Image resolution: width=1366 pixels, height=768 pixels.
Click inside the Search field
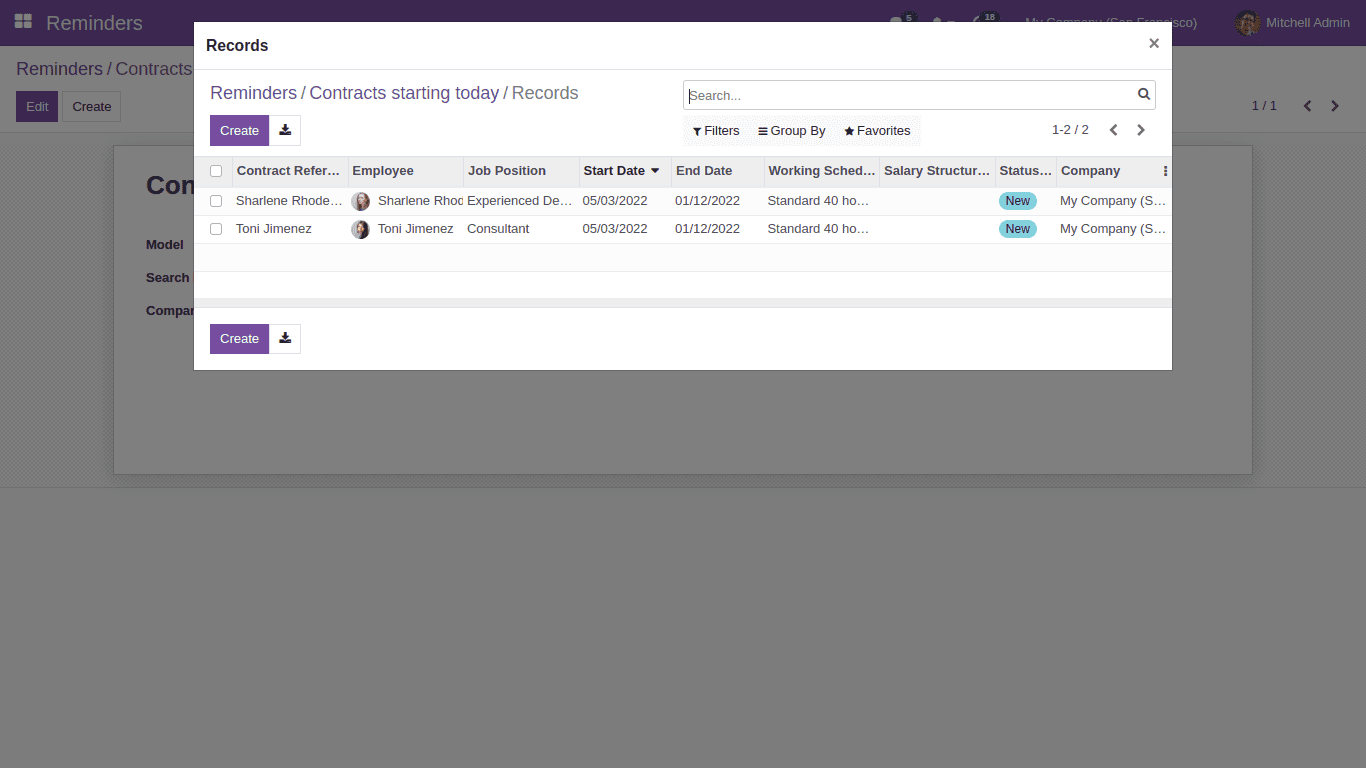point(900,95)
